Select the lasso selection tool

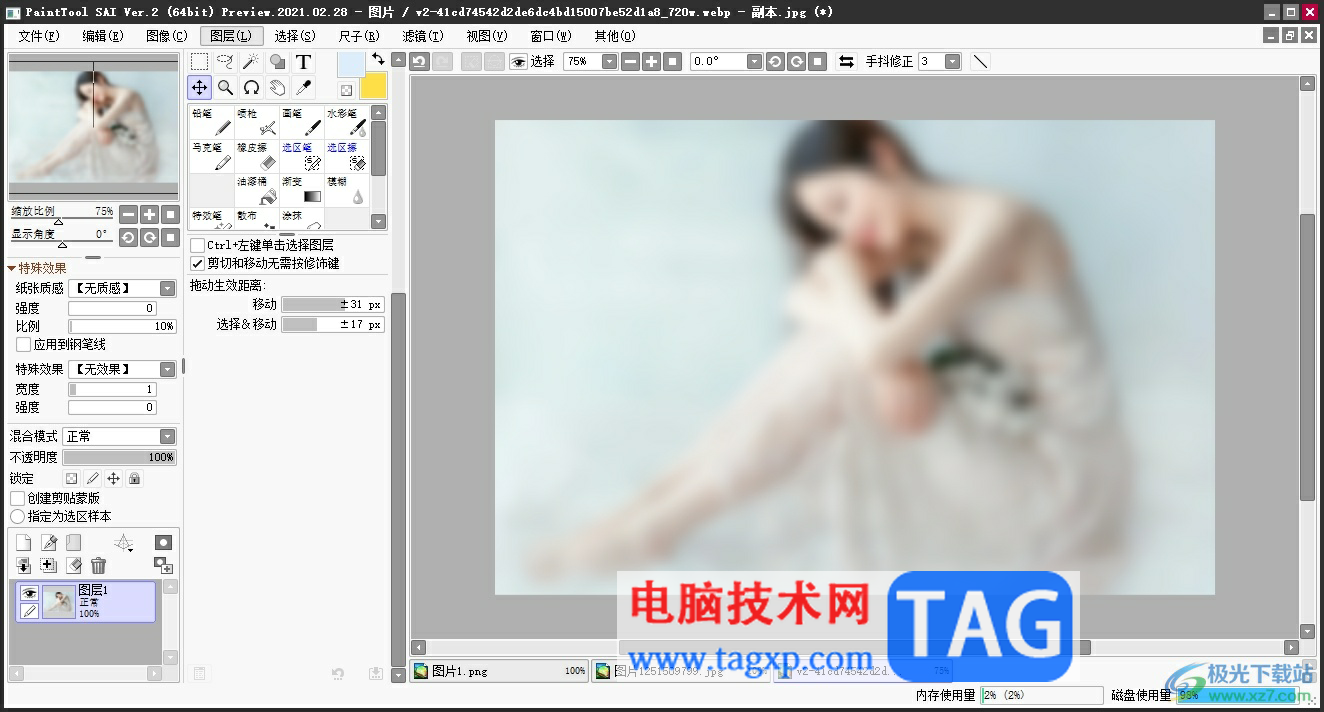coord(226,62)
